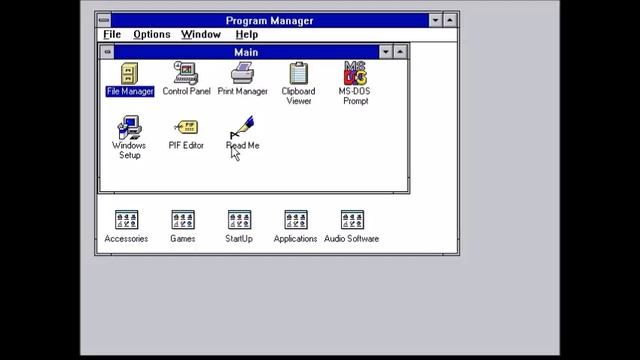Screen dimensions: 640x360
Task: Click the 'PIF Editor' label text
Action: point(186,146)
